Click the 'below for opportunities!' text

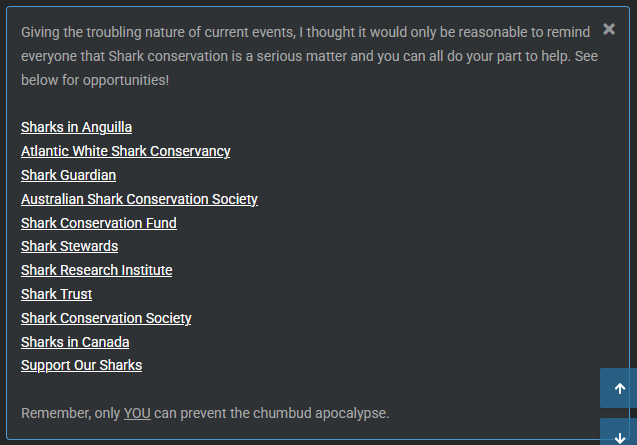(x=95, y=80)
